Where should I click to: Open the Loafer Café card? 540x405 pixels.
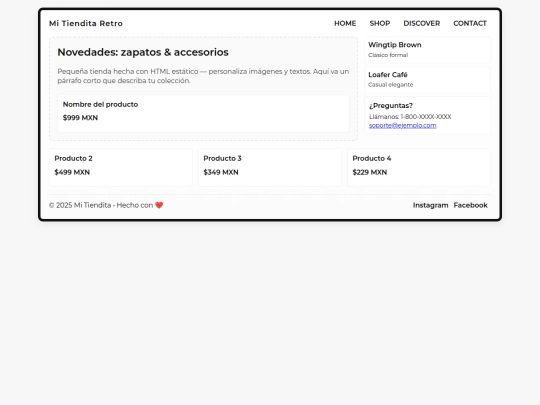point(427,80)
